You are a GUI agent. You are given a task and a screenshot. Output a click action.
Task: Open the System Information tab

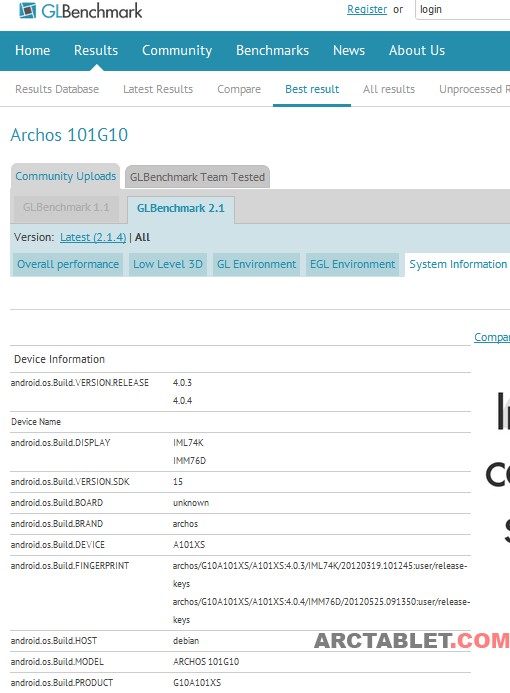click(458, 264)
